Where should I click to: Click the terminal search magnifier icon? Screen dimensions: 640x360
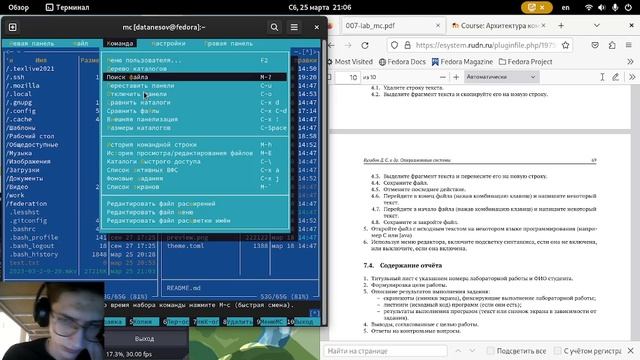tap(274, 27)
